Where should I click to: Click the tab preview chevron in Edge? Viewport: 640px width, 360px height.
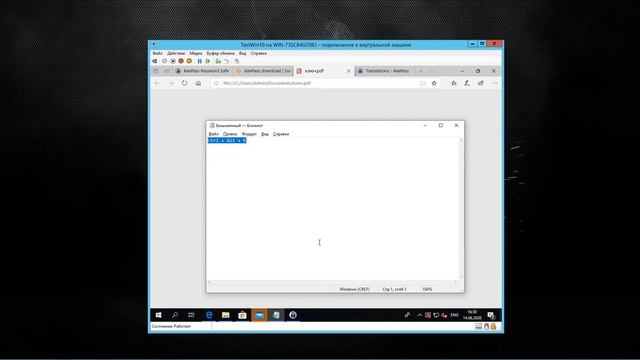432,71
